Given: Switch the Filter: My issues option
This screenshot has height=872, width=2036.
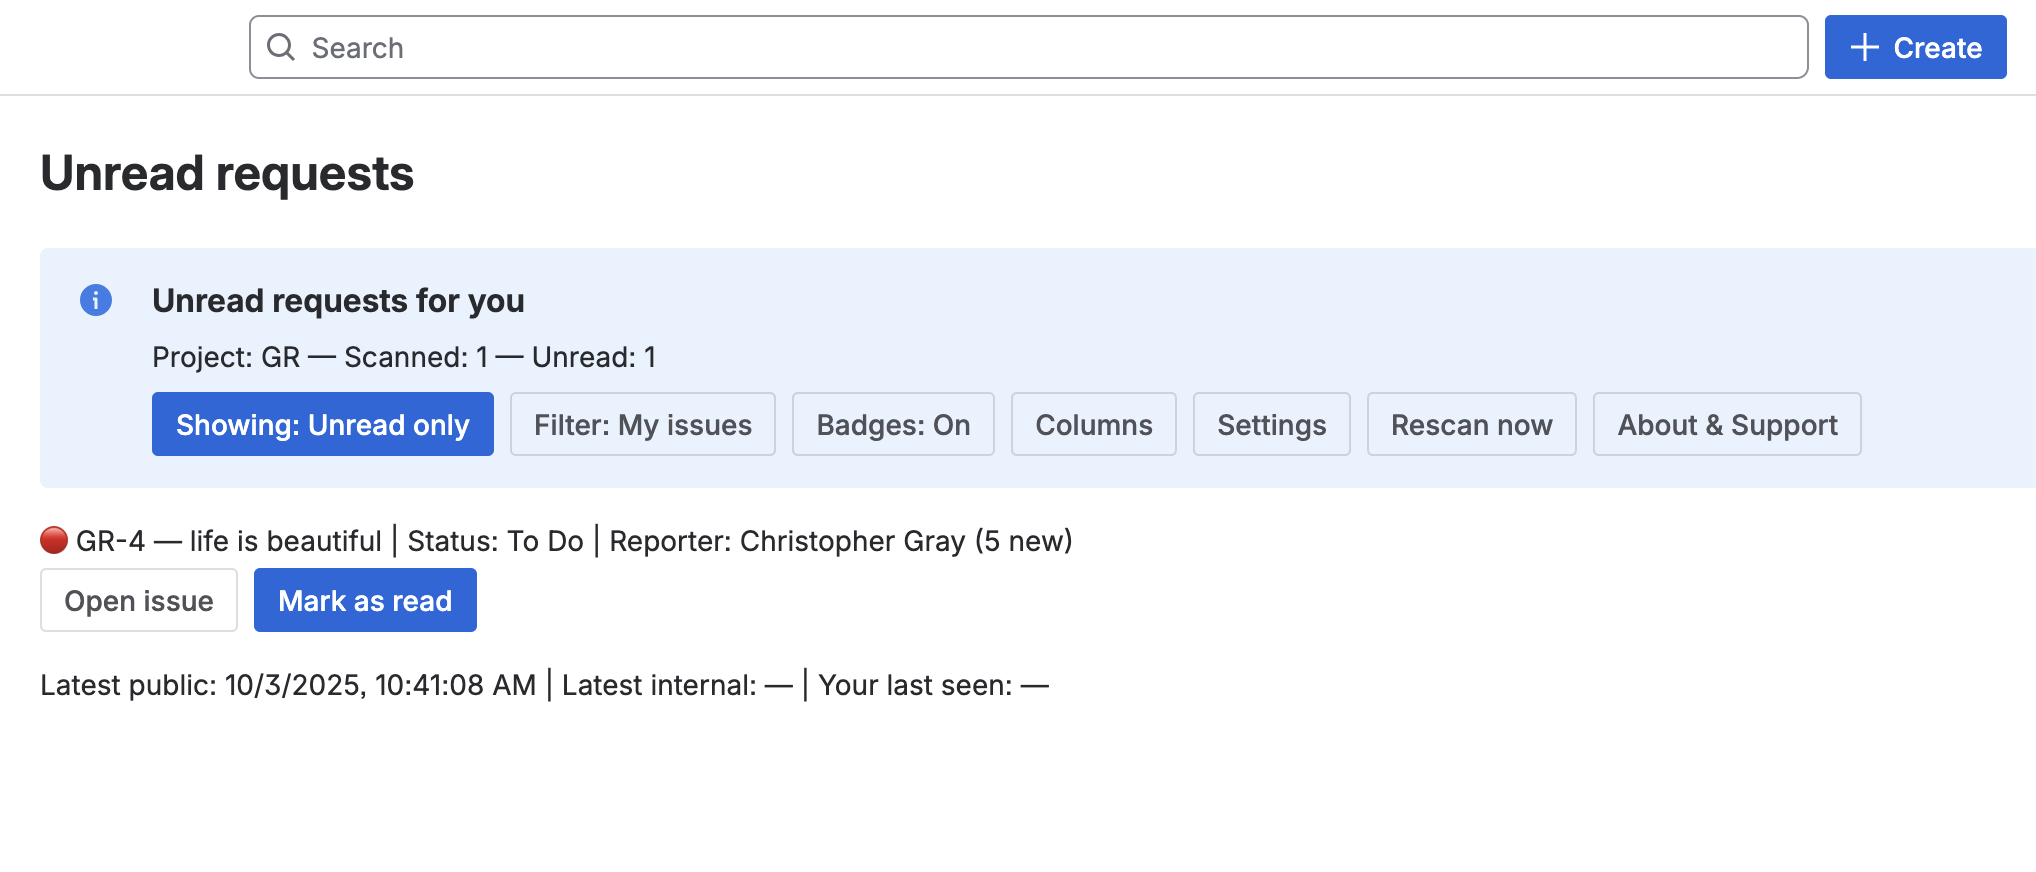Looking at the screenshot, I should click(x=642, y=425).
